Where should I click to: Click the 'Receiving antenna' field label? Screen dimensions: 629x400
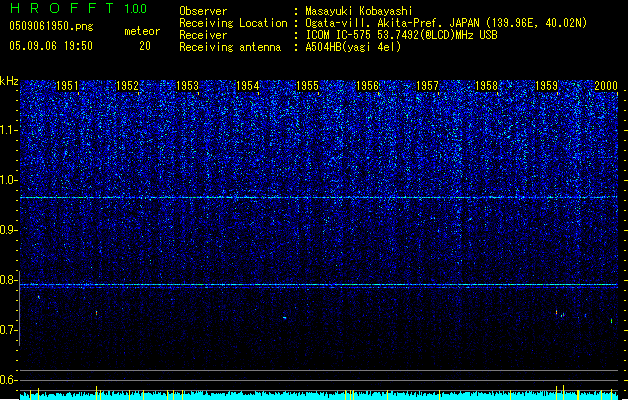pyautogui.click(x=230, y=47)
